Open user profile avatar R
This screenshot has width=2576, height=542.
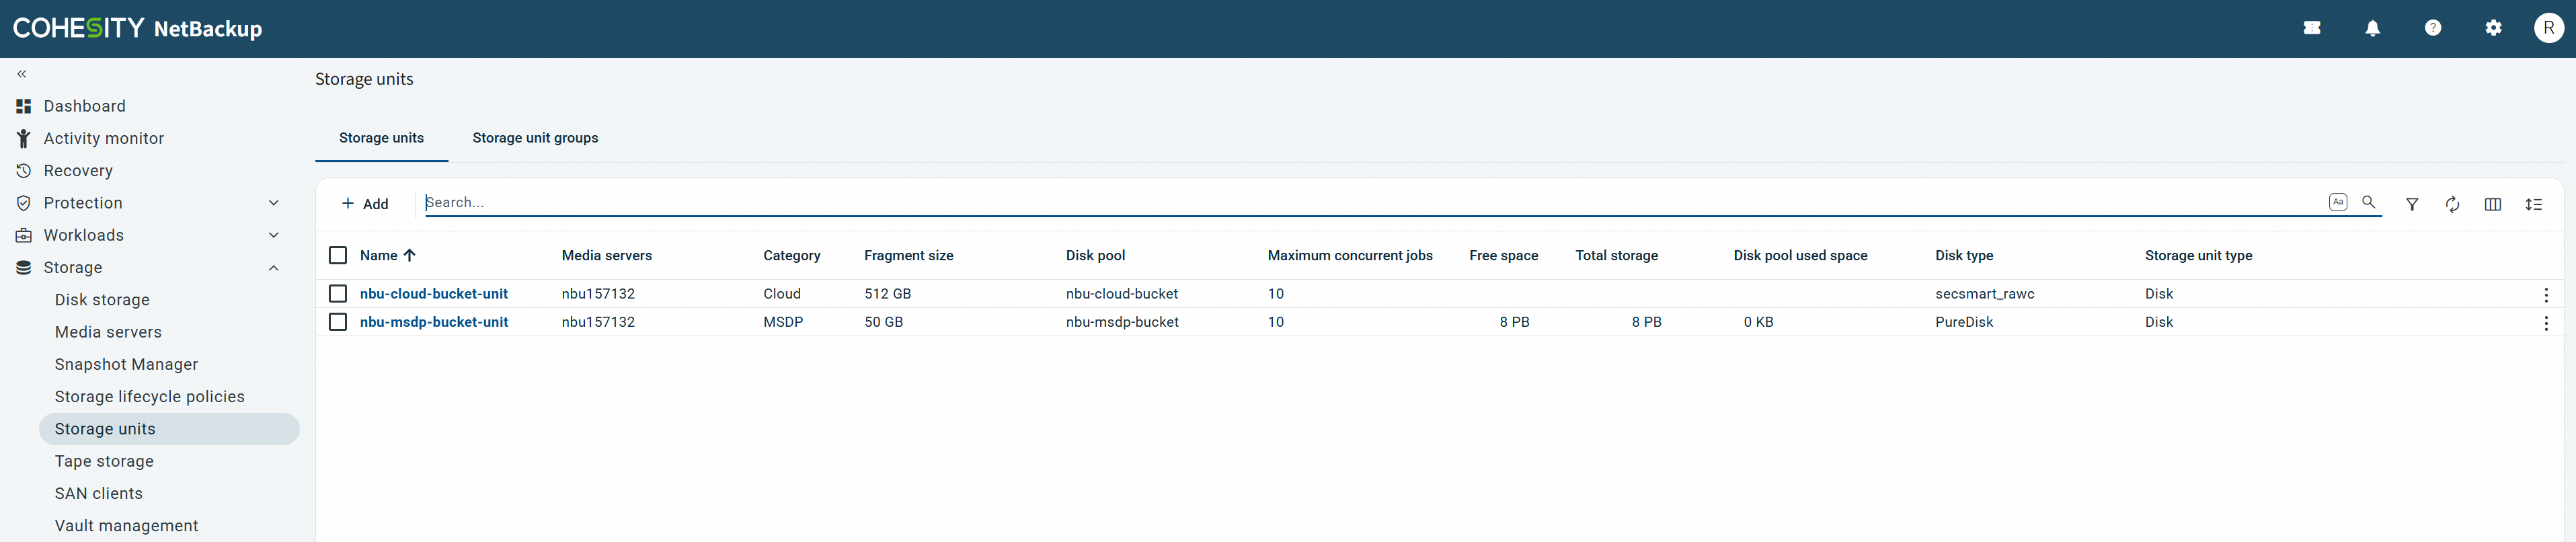tap(2548, 28)
